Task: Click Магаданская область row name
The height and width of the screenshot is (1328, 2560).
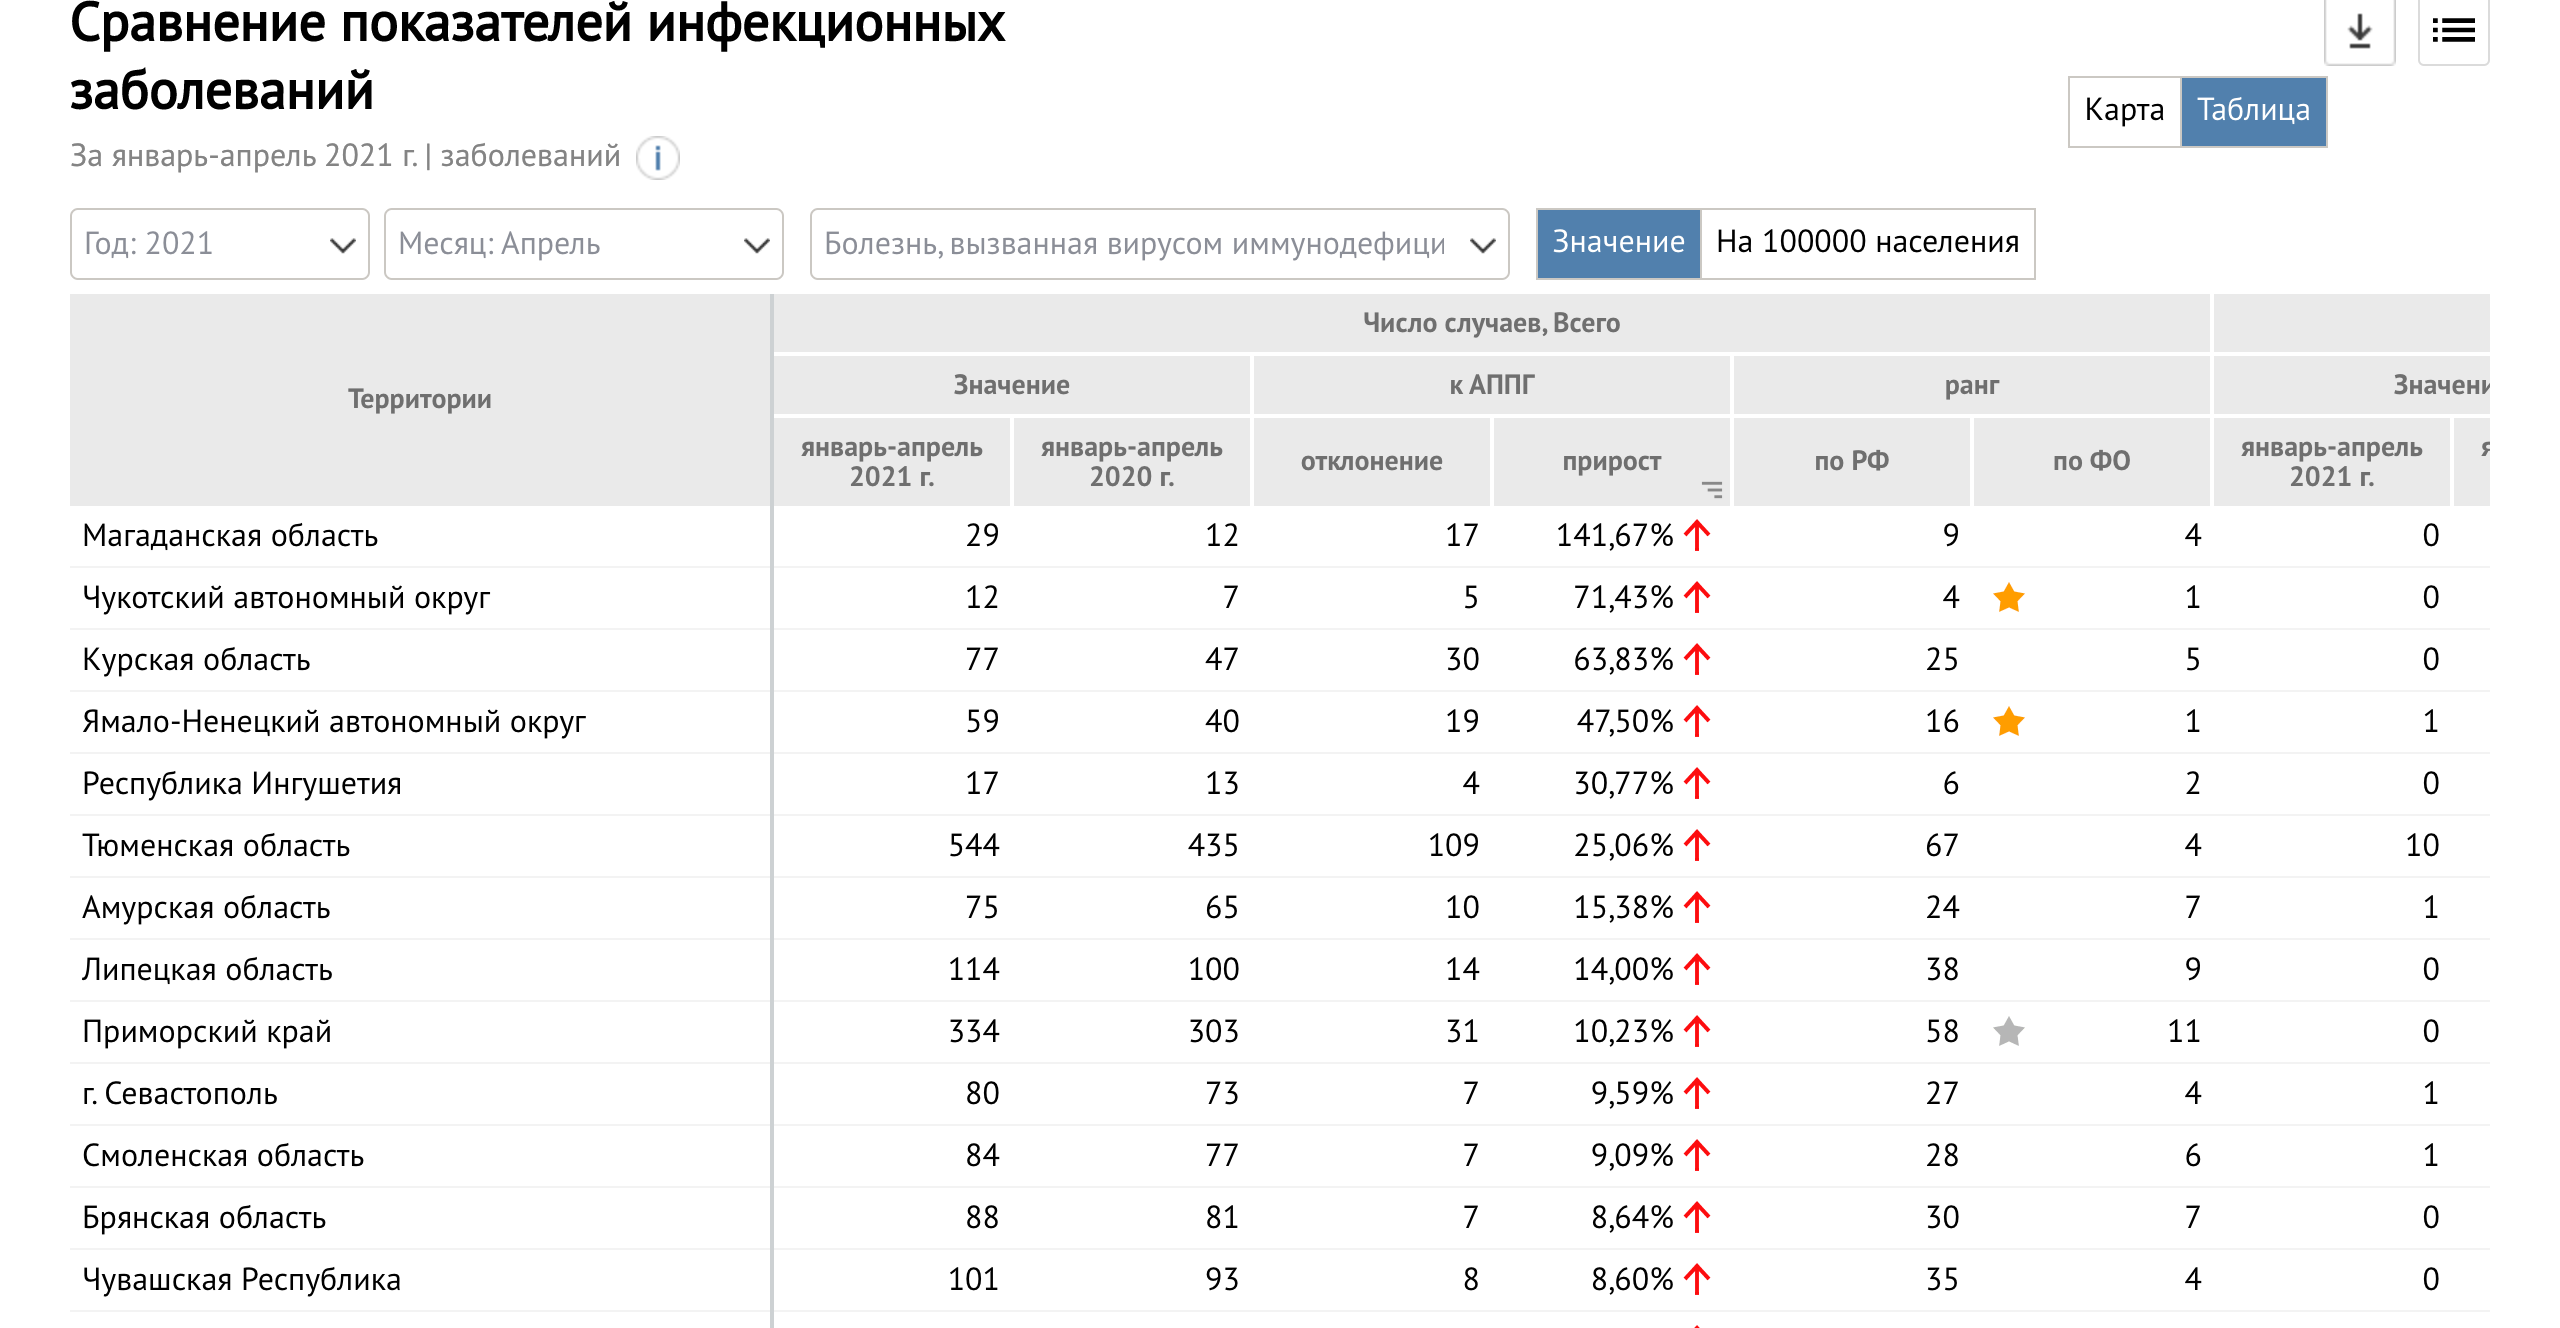Action: pyautogui.click(x=230, y=537)
